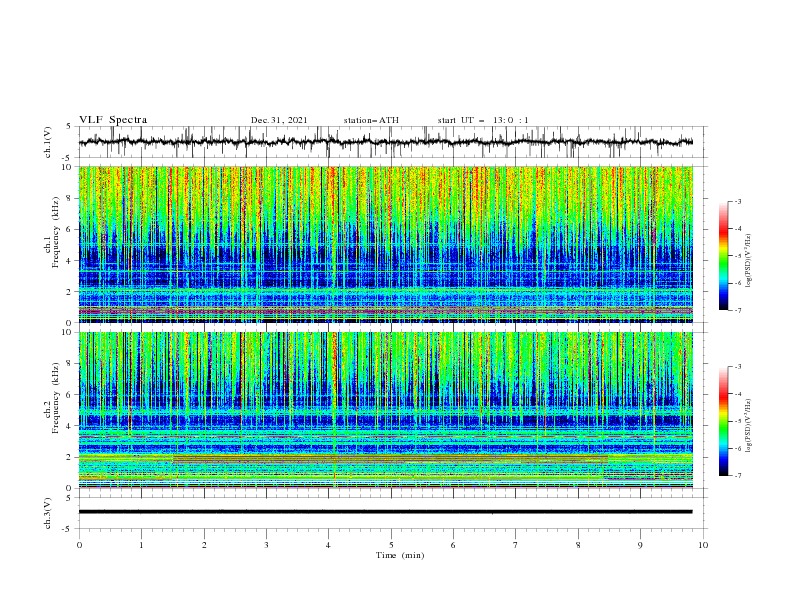Screen dimensions: 792x612
Task: Click the 'Time (min)' axis label
Action: pos(400,555)
